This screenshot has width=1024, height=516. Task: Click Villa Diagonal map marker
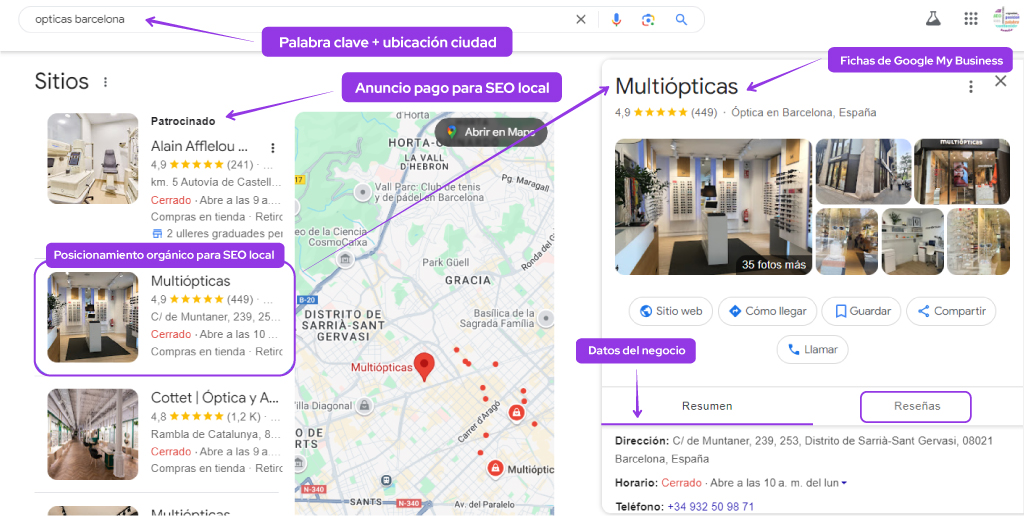pyautogui.click(x=364, y=406)
